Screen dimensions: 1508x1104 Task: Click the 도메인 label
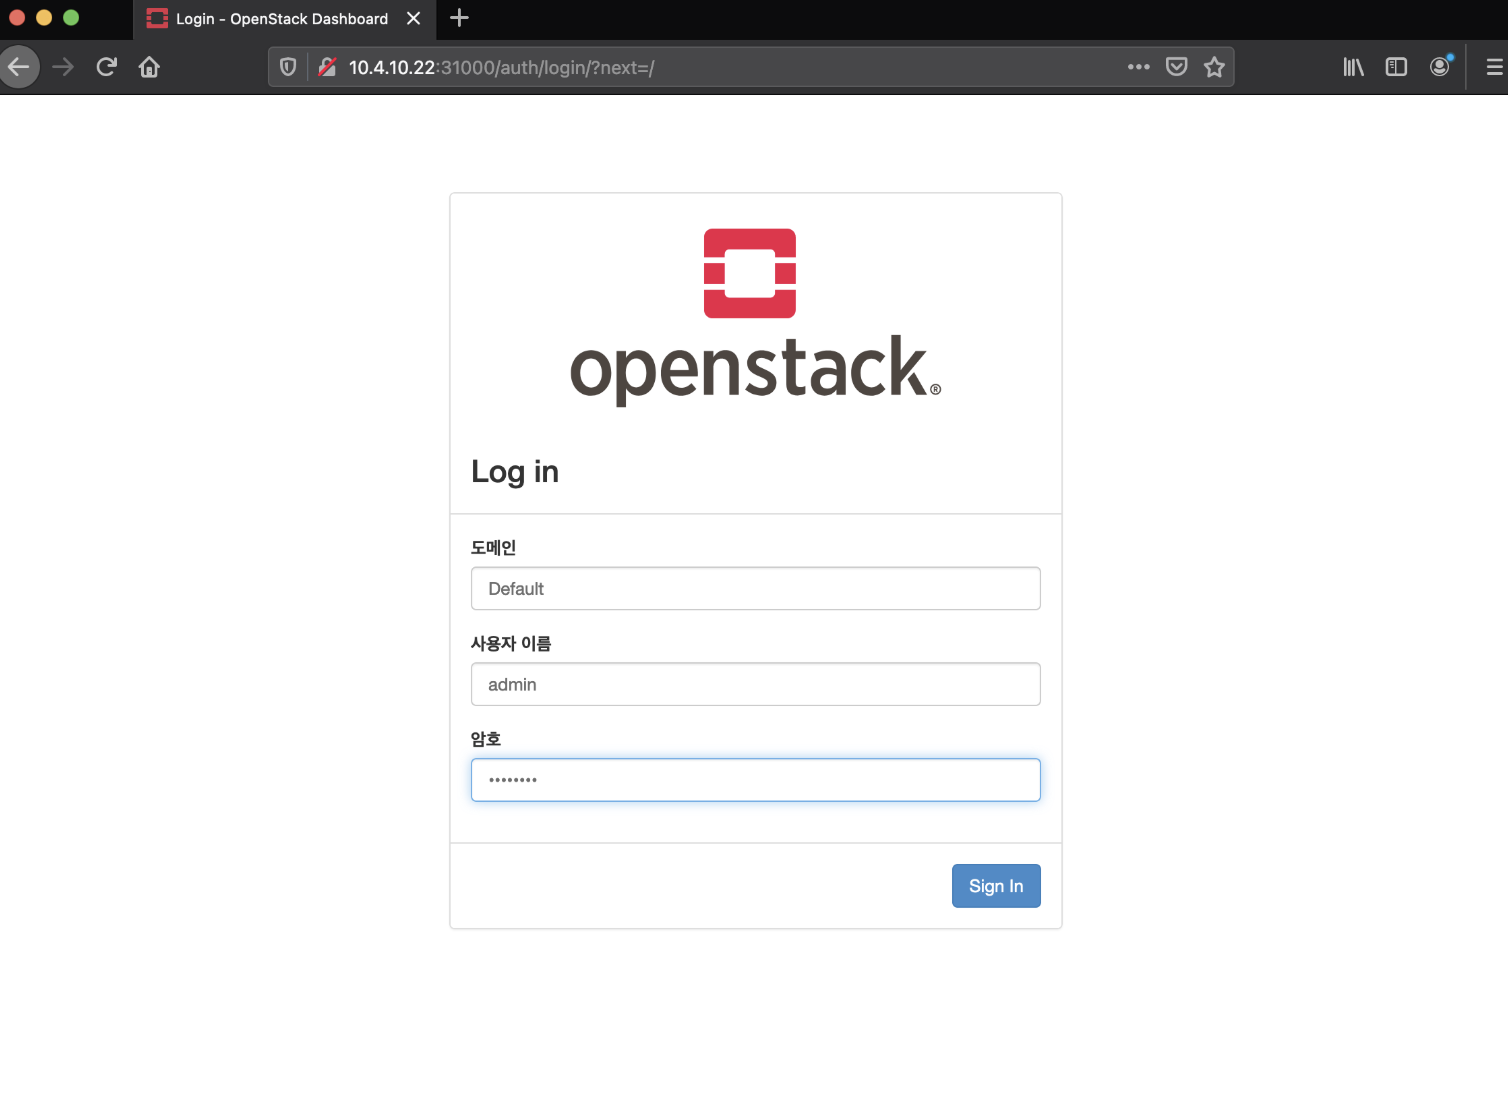[493, 547]
